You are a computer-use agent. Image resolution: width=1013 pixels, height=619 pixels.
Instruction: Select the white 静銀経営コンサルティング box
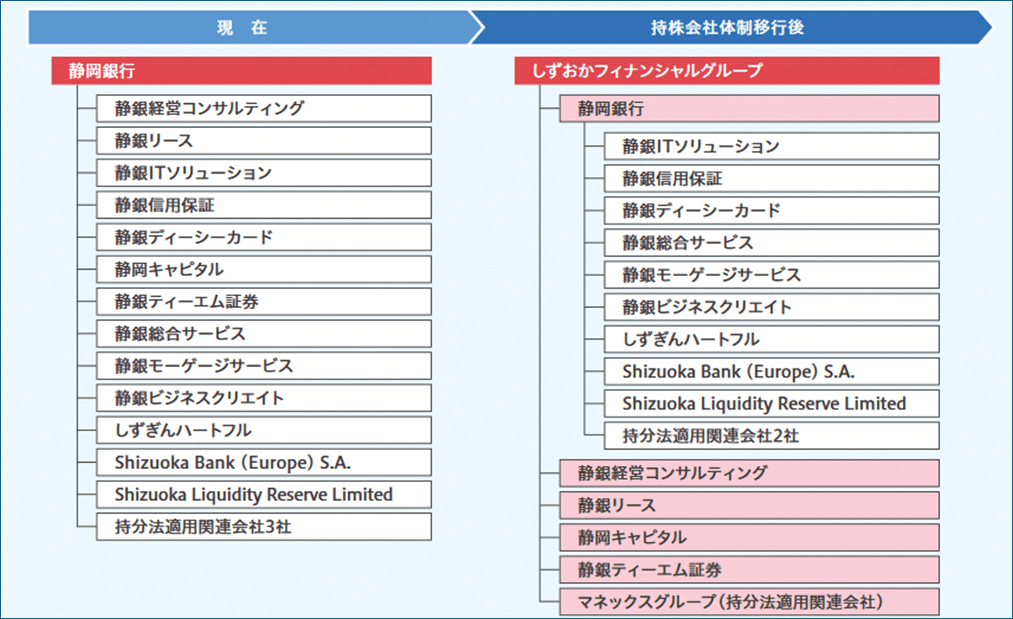(x=264, y=109)
